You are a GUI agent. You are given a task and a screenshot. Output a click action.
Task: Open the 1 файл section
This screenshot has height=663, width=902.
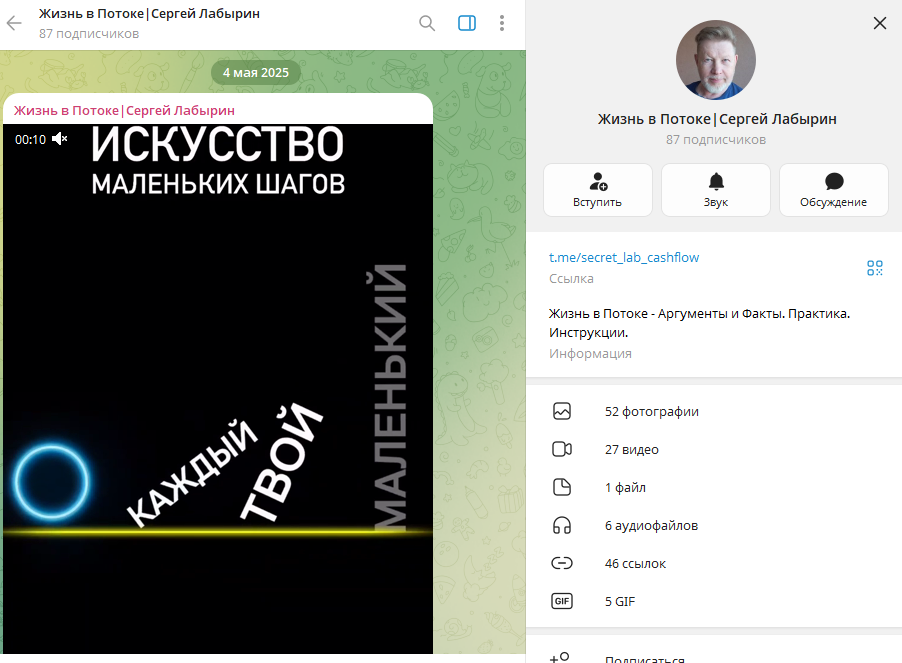714,488
